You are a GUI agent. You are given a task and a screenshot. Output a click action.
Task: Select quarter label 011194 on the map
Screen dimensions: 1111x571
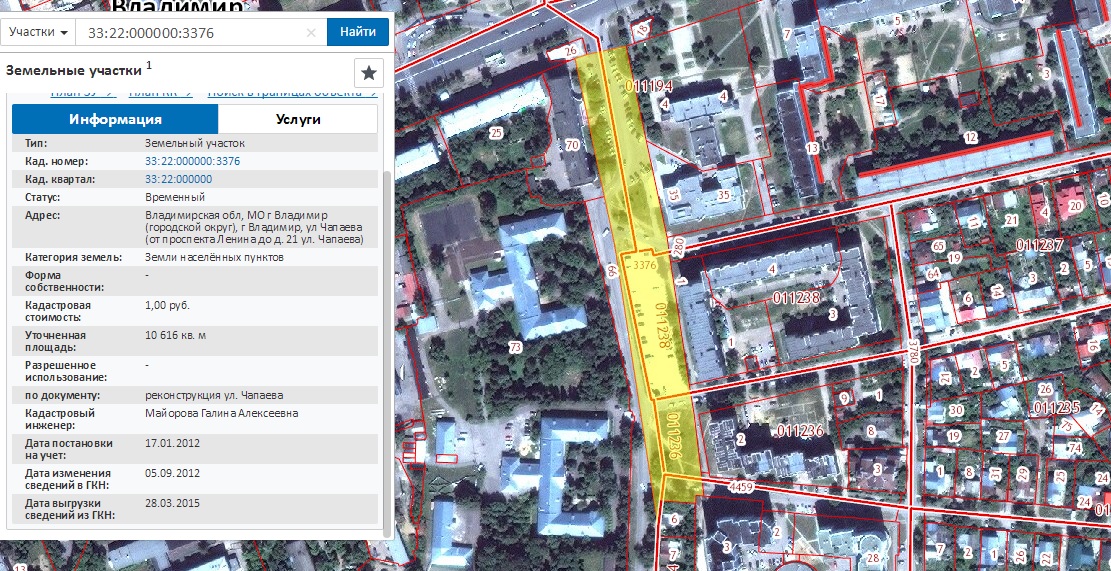click(649, 88)
